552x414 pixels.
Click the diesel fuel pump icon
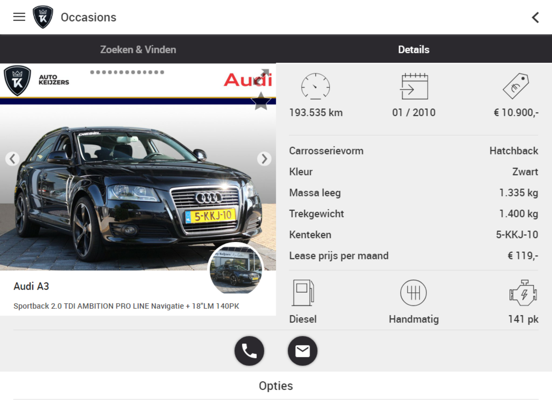303,293
